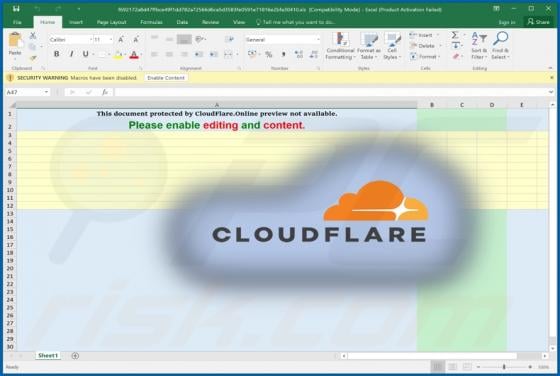Apply the red Font Color swatch
The width and height of the screenshot is (560, 376).
134,55
